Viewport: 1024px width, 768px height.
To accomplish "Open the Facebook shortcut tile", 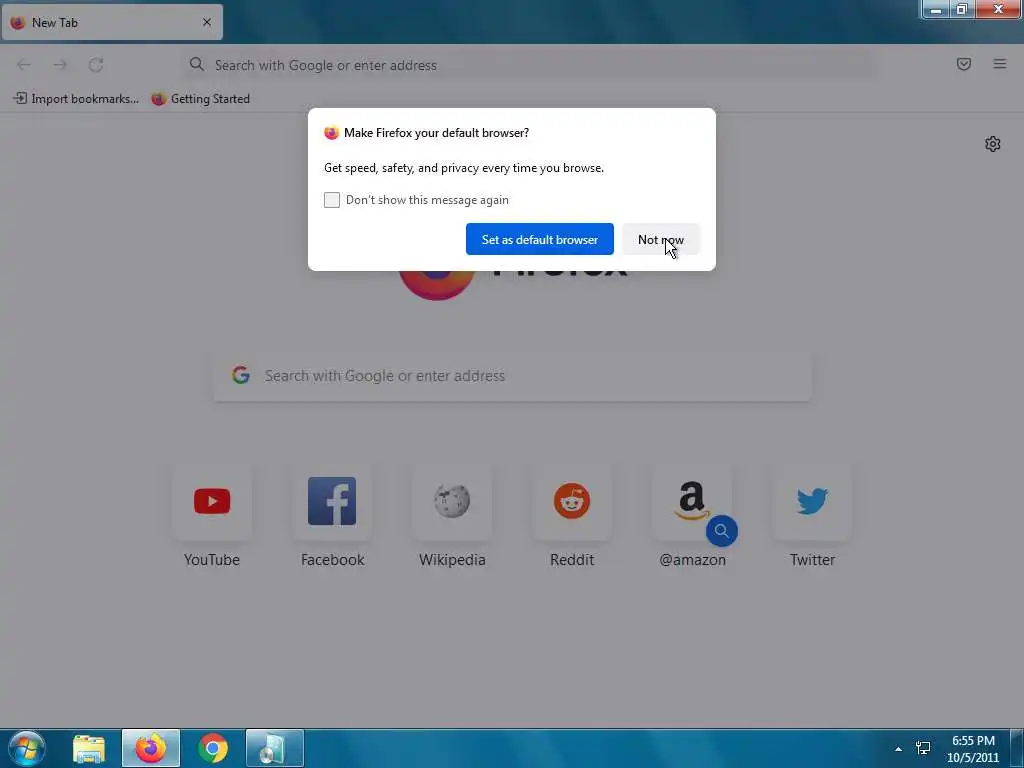I will pyautogui.click(x=332, y=502).
